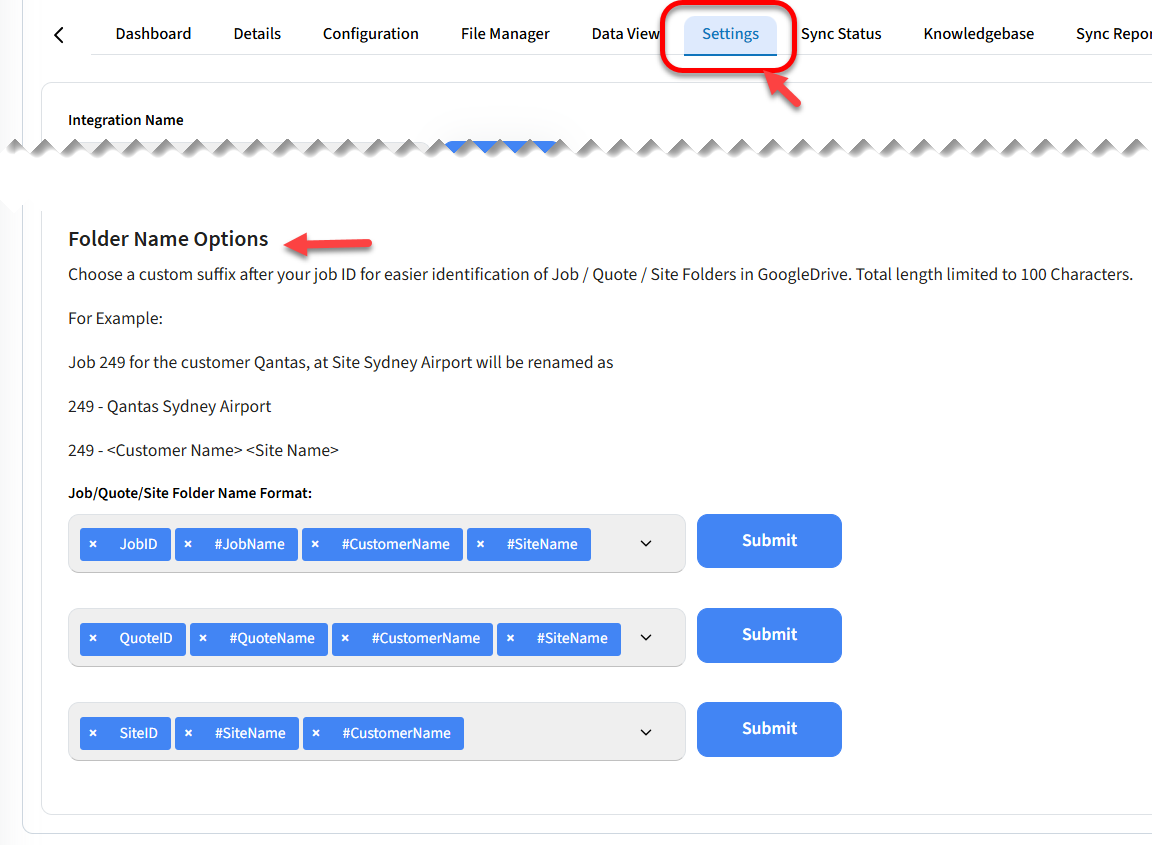This screenshot has width=1152, height=845.
Task: Go to the Sync Status tab
Action: pyautogui.click(x=841, y=34)
